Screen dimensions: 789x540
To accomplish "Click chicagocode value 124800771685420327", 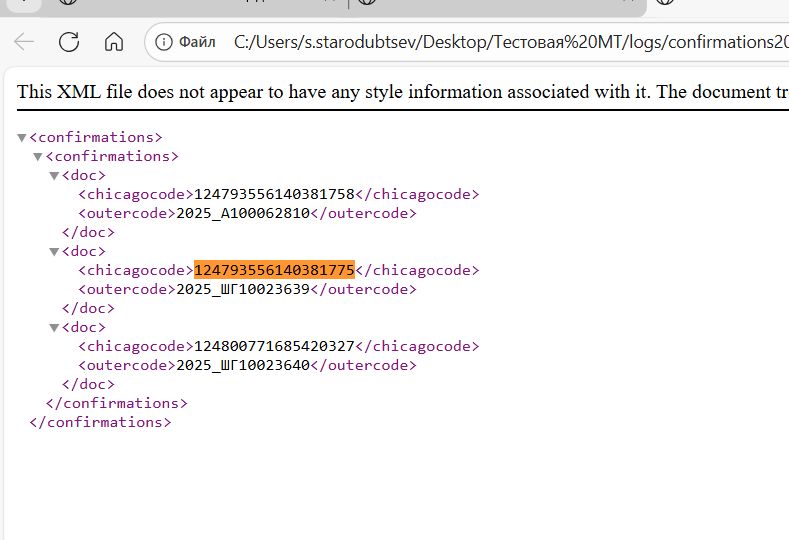I will tap(274, 346).
